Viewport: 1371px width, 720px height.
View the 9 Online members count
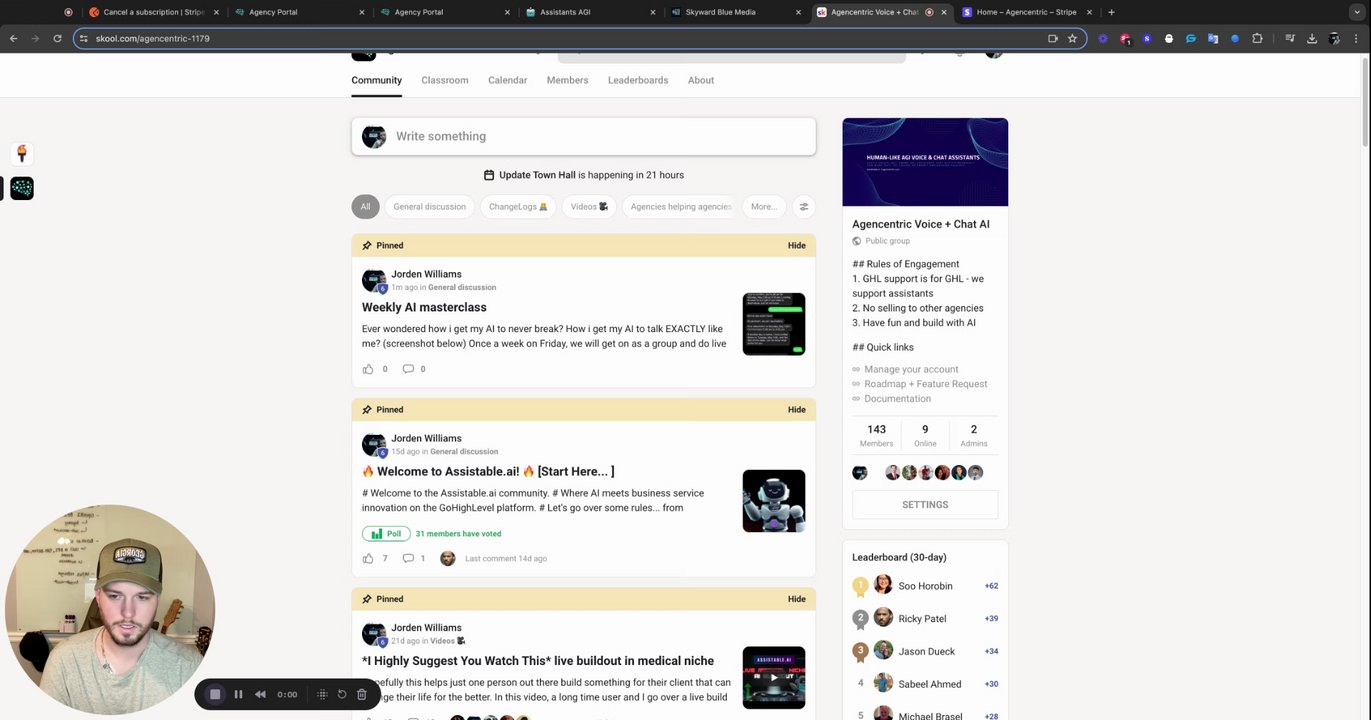click(x=925, y=435)
